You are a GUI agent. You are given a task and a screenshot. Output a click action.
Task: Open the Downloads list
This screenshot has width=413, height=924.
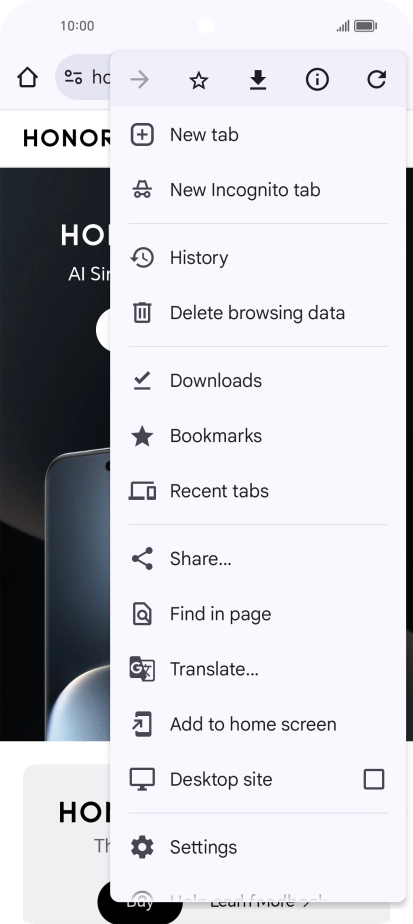[258, 381]
